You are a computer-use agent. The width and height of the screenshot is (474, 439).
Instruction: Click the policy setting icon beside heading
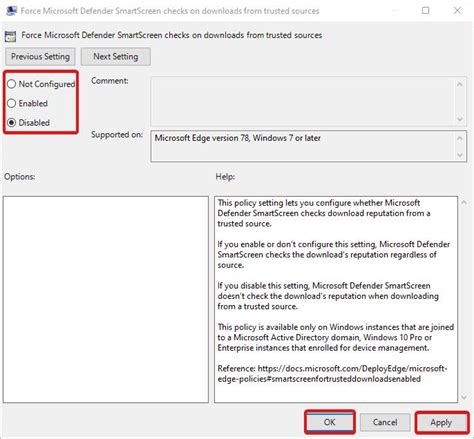tap(10, 36)
